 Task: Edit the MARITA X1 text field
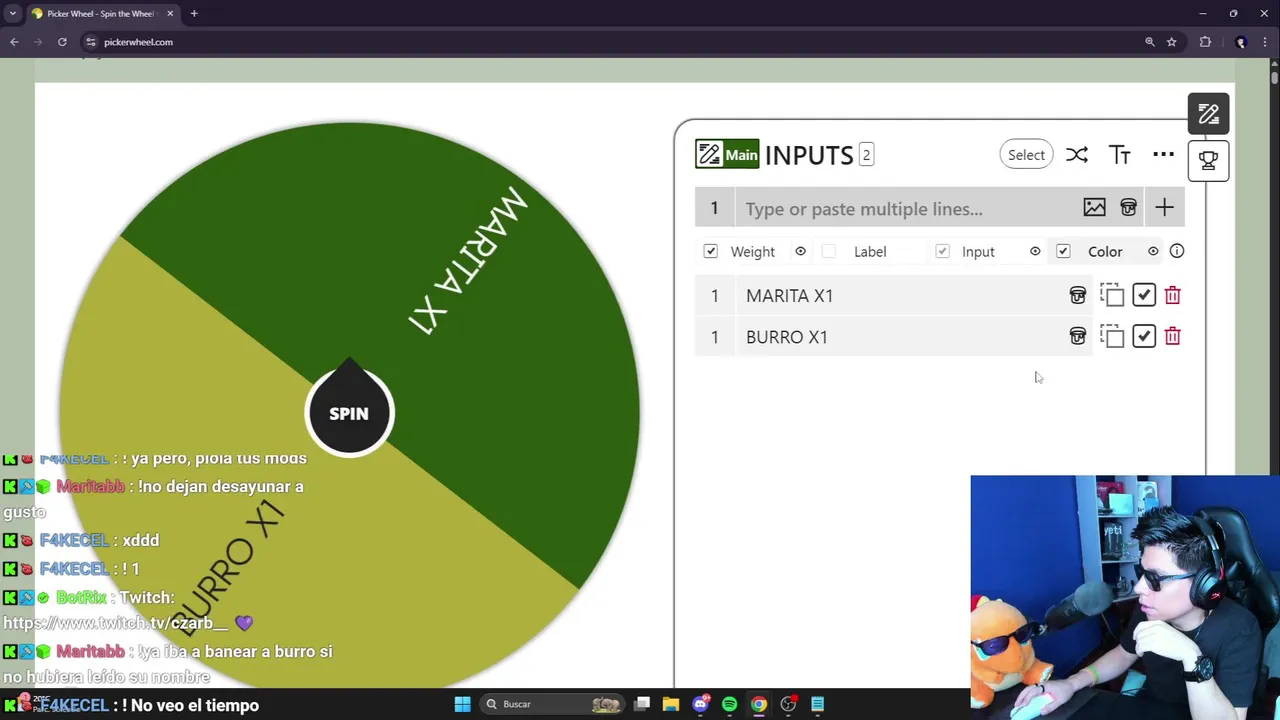tap(900, 295)
